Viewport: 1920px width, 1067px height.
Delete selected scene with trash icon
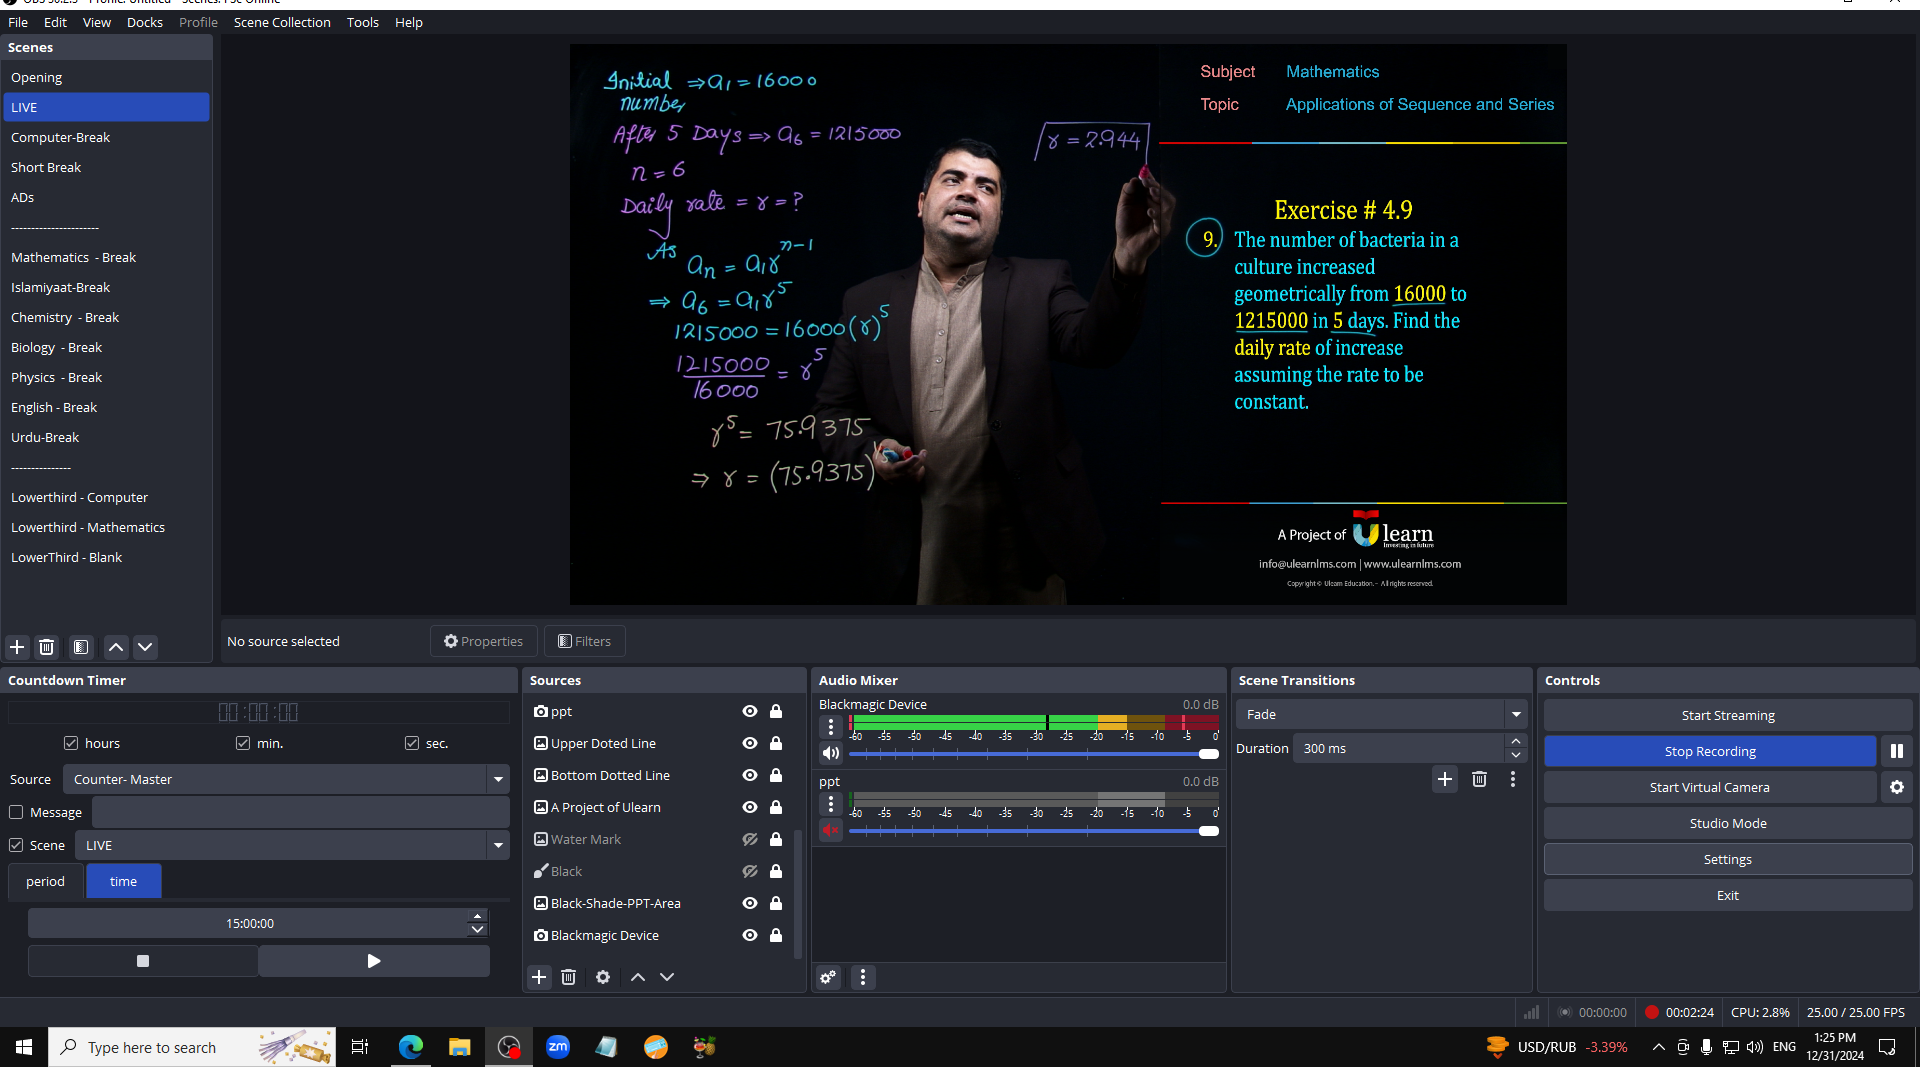click(46, 647)
